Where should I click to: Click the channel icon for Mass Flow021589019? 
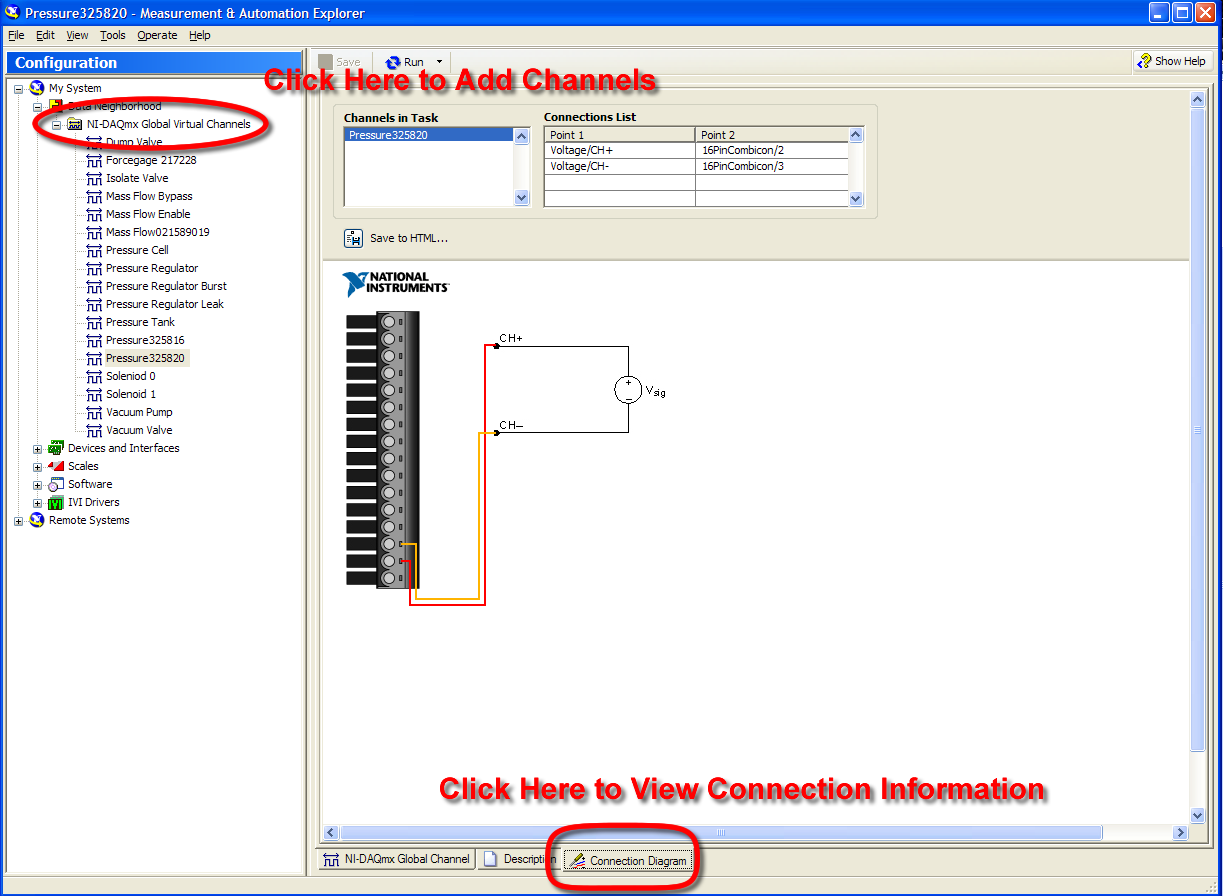pos(94,232)
